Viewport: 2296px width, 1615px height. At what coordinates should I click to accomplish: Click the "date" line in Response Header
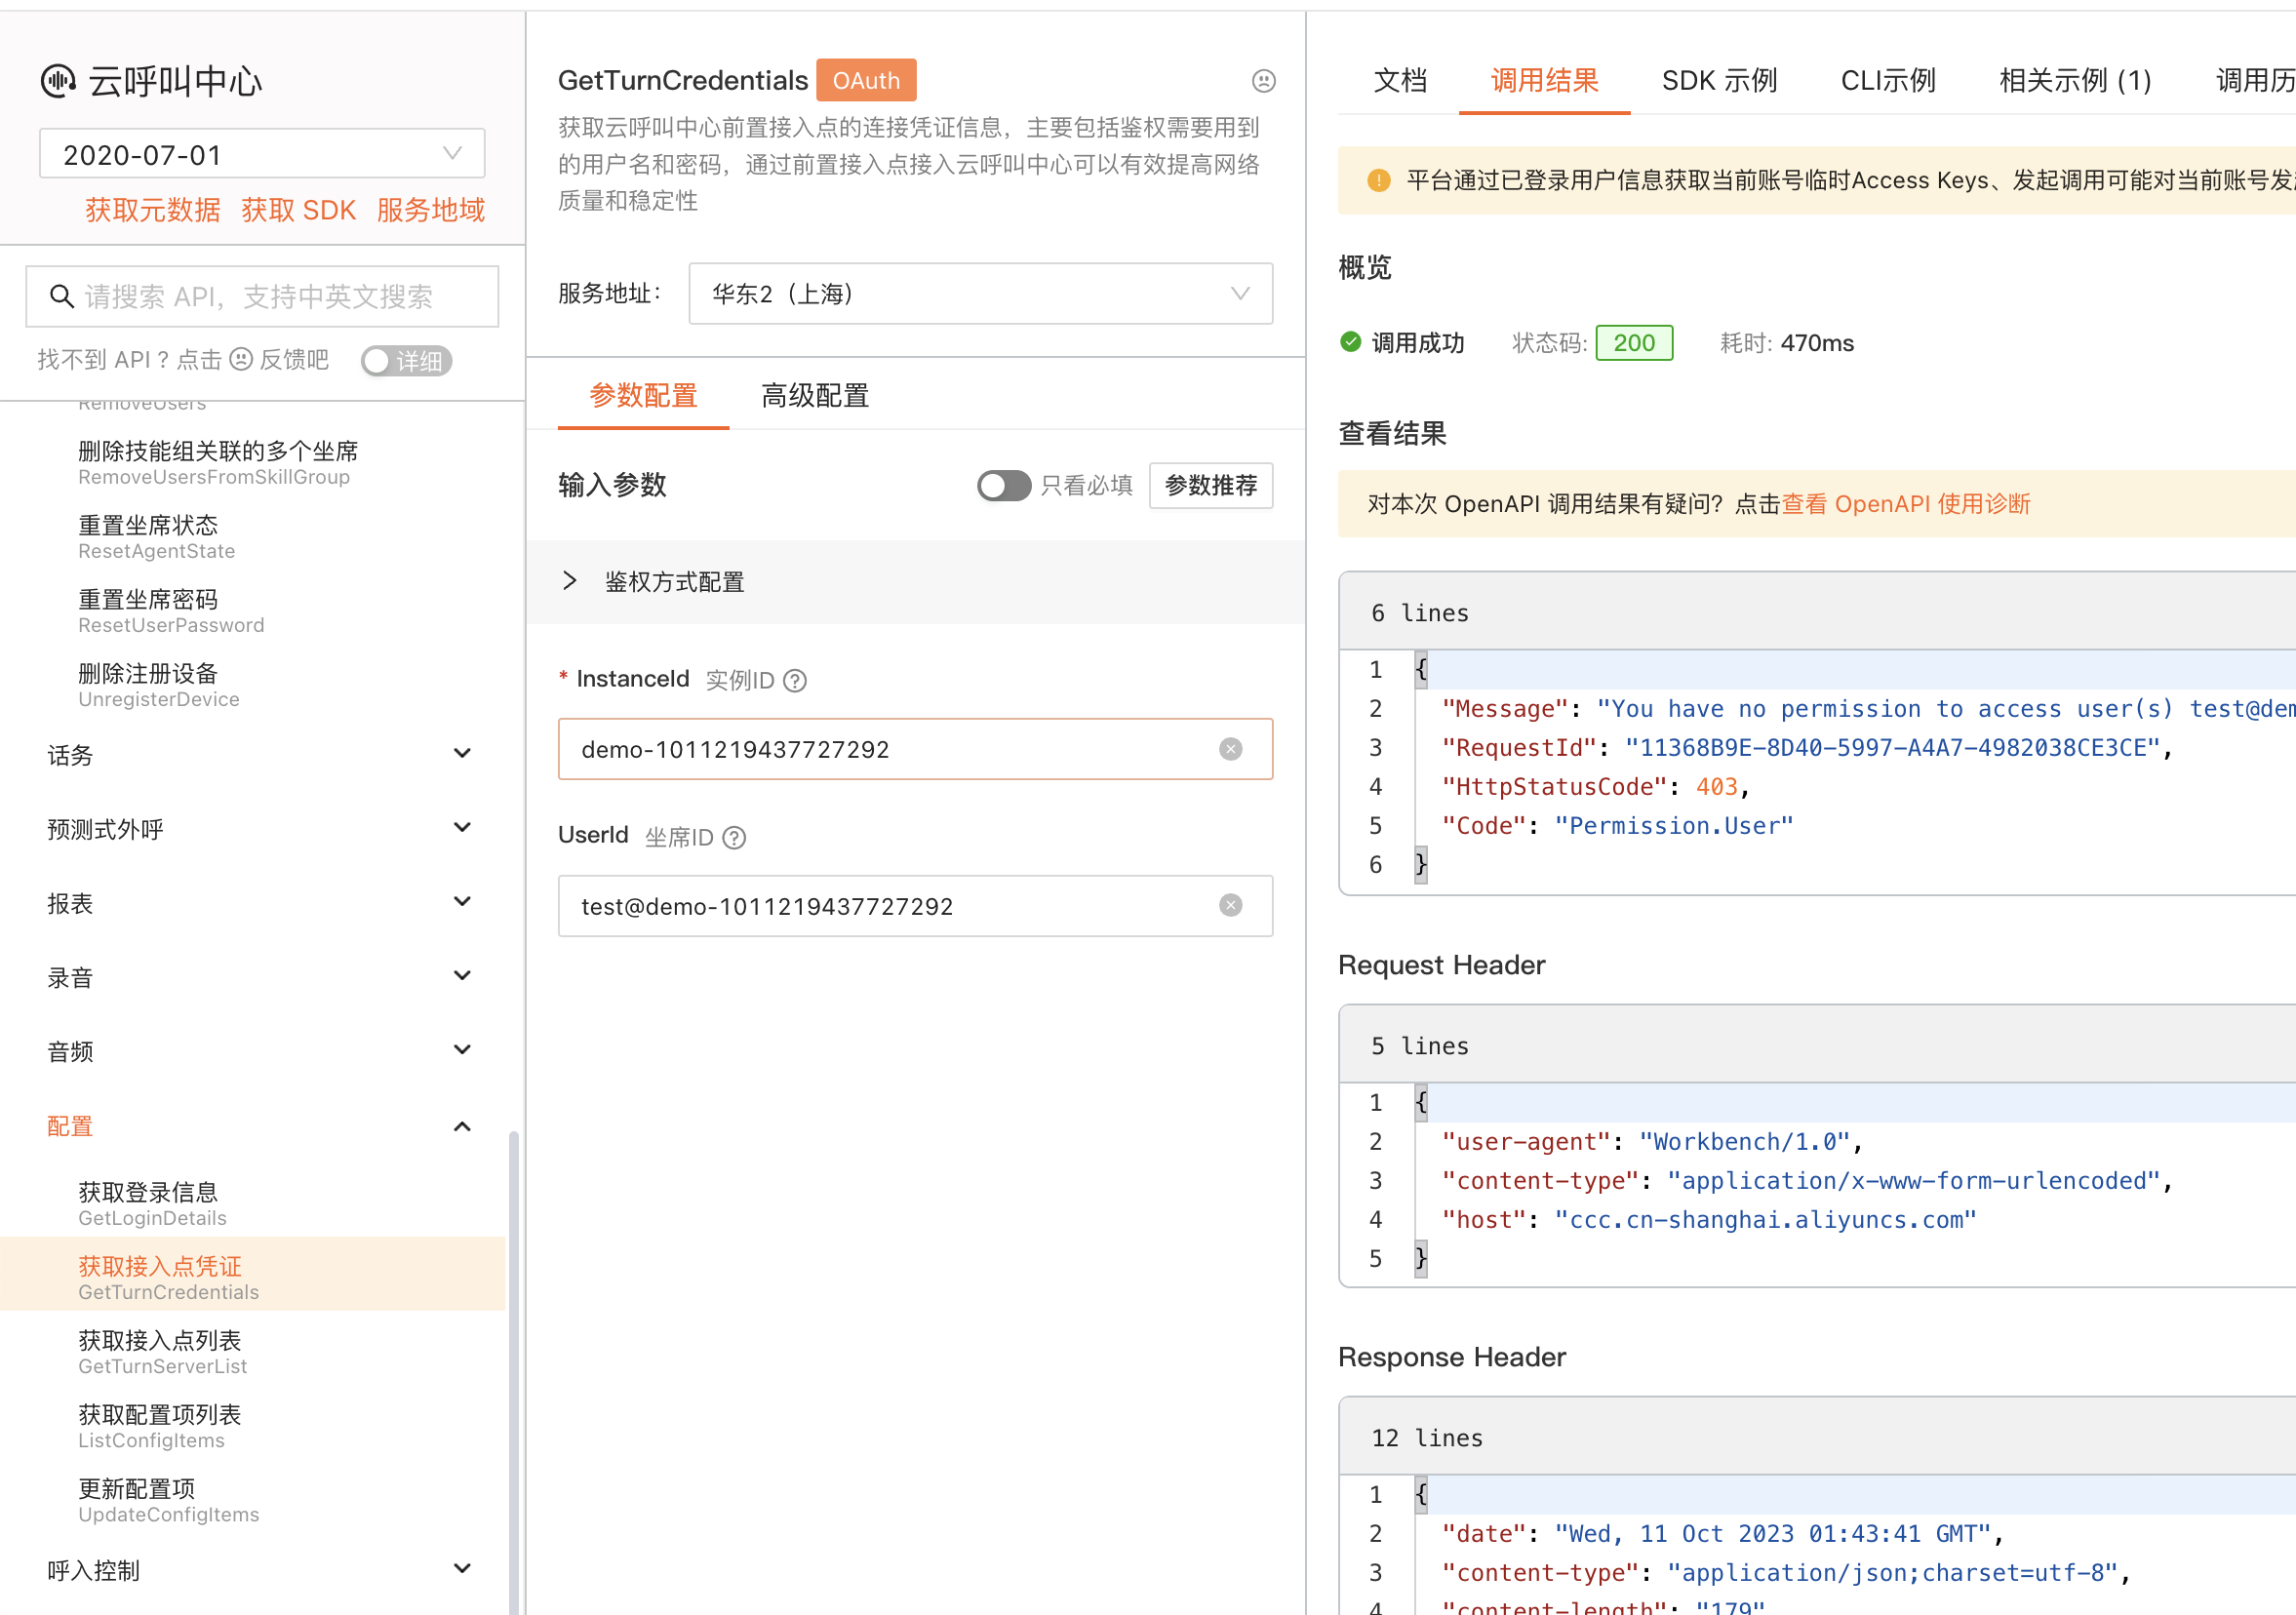click(1722, 1533)
